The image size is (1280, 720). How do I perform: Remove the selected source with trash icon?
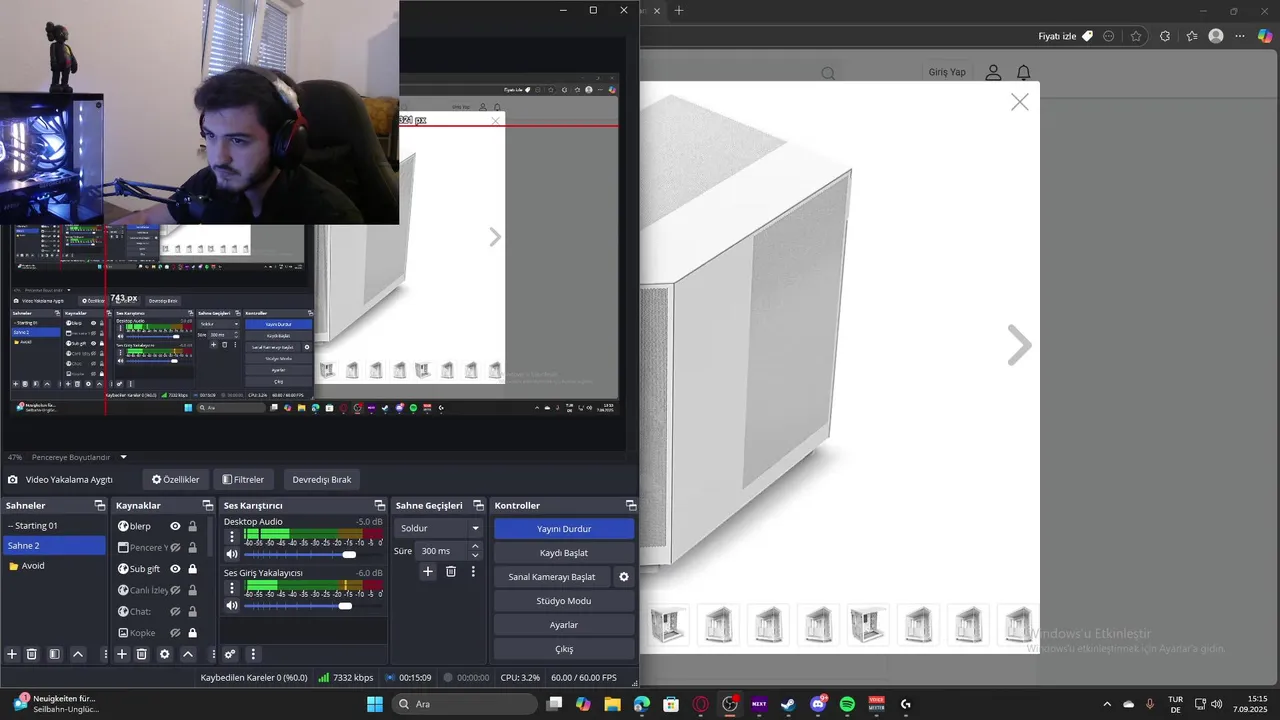point(142,654)
